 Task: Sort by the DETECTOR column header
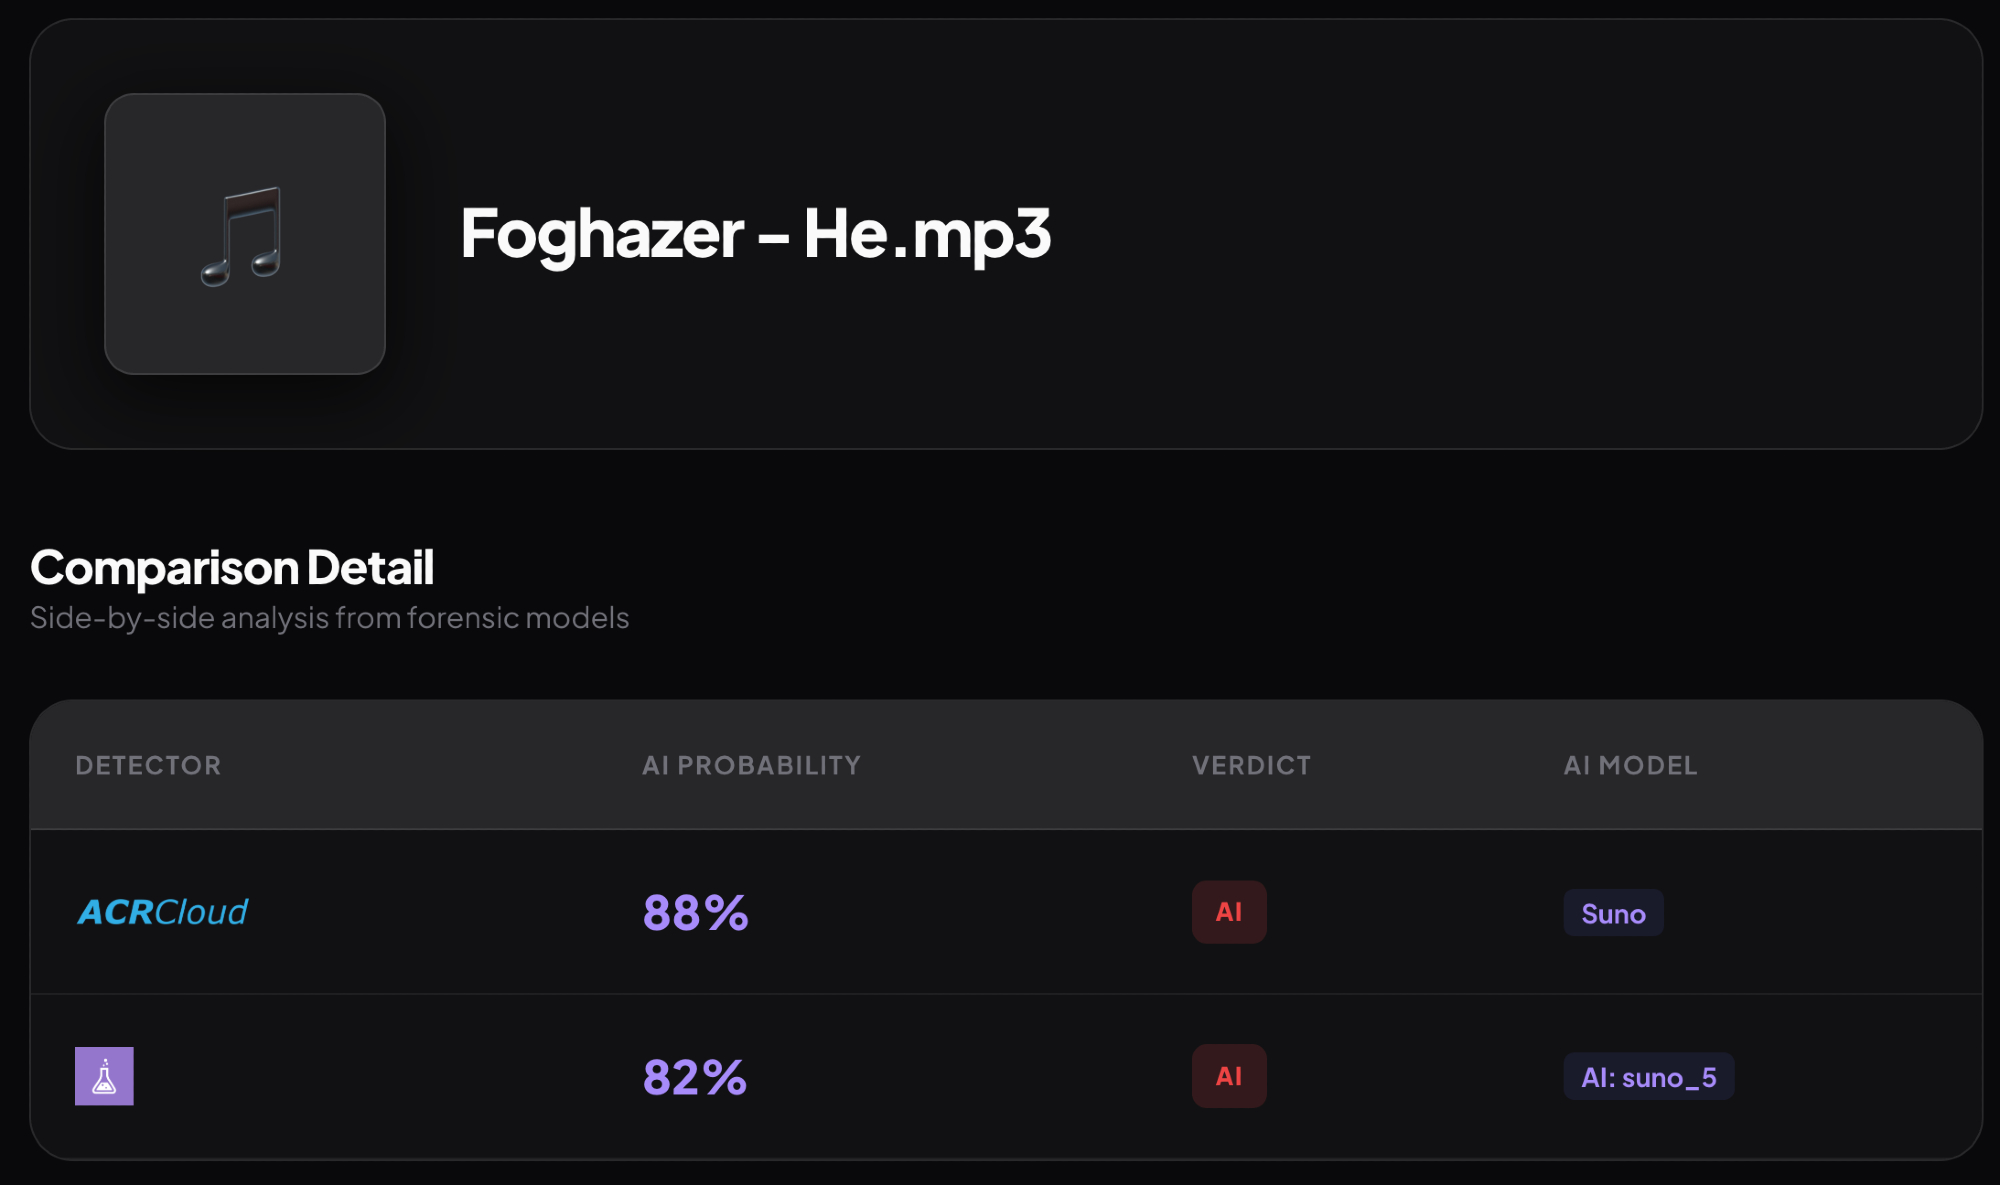[148, 765]
